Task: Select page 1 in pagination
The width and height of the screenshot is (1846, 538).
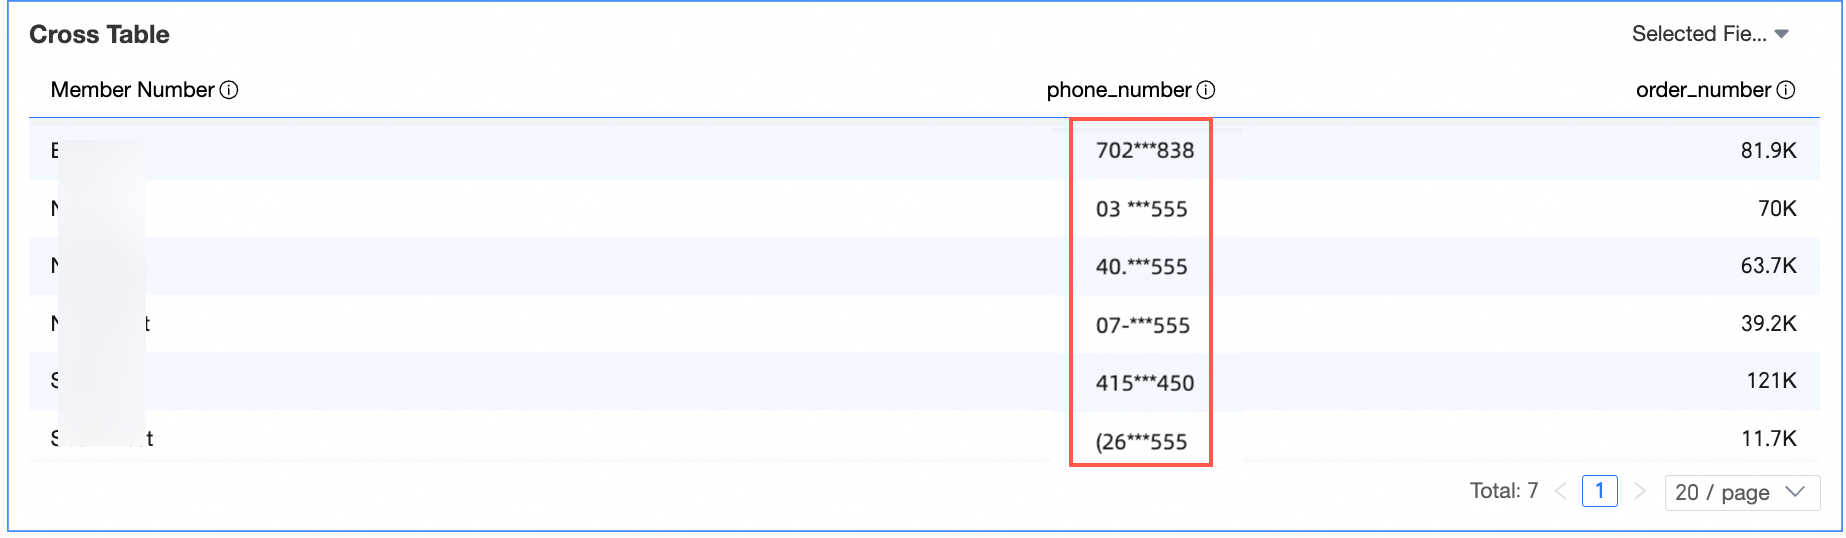Action: (1600, 491)
